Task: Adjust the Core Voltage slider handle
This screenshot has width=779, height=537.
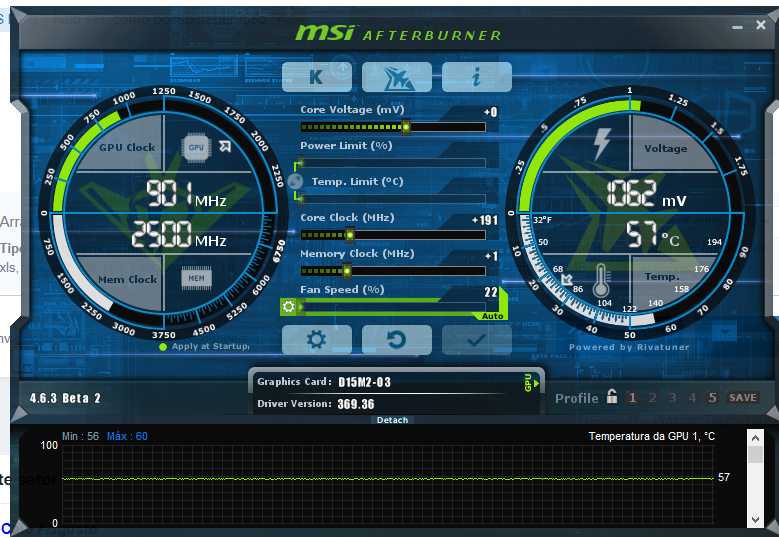Action: (406, 127)
